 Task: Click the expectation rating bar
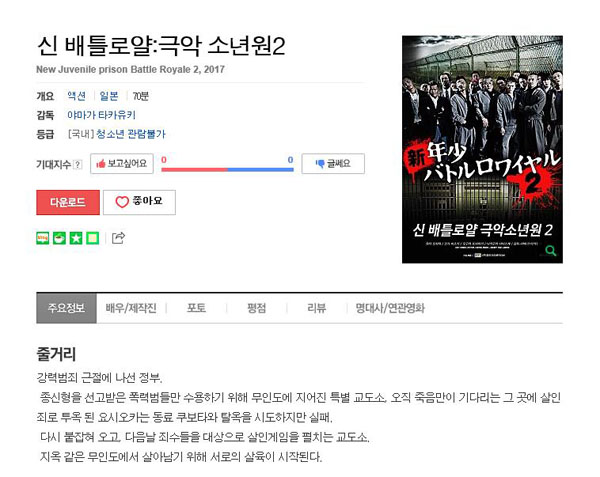227,169
